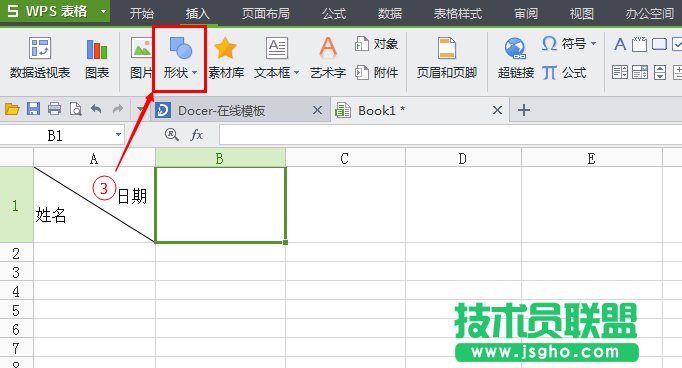Click the WPS 表格 application button

(55, 11)
